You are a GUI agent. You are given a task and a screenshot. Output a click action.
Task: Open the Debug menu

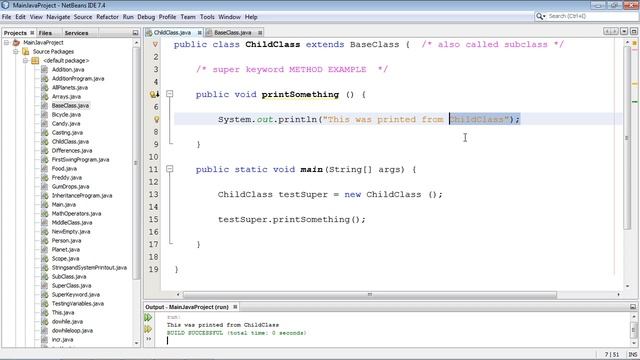point(146,17)
